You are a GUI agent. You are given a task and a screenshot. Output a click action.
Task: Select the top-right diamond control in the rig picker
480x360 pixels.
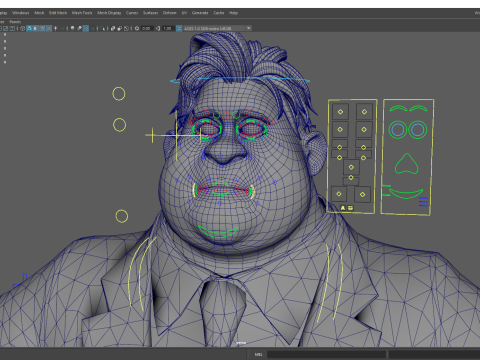pos(364,112)
